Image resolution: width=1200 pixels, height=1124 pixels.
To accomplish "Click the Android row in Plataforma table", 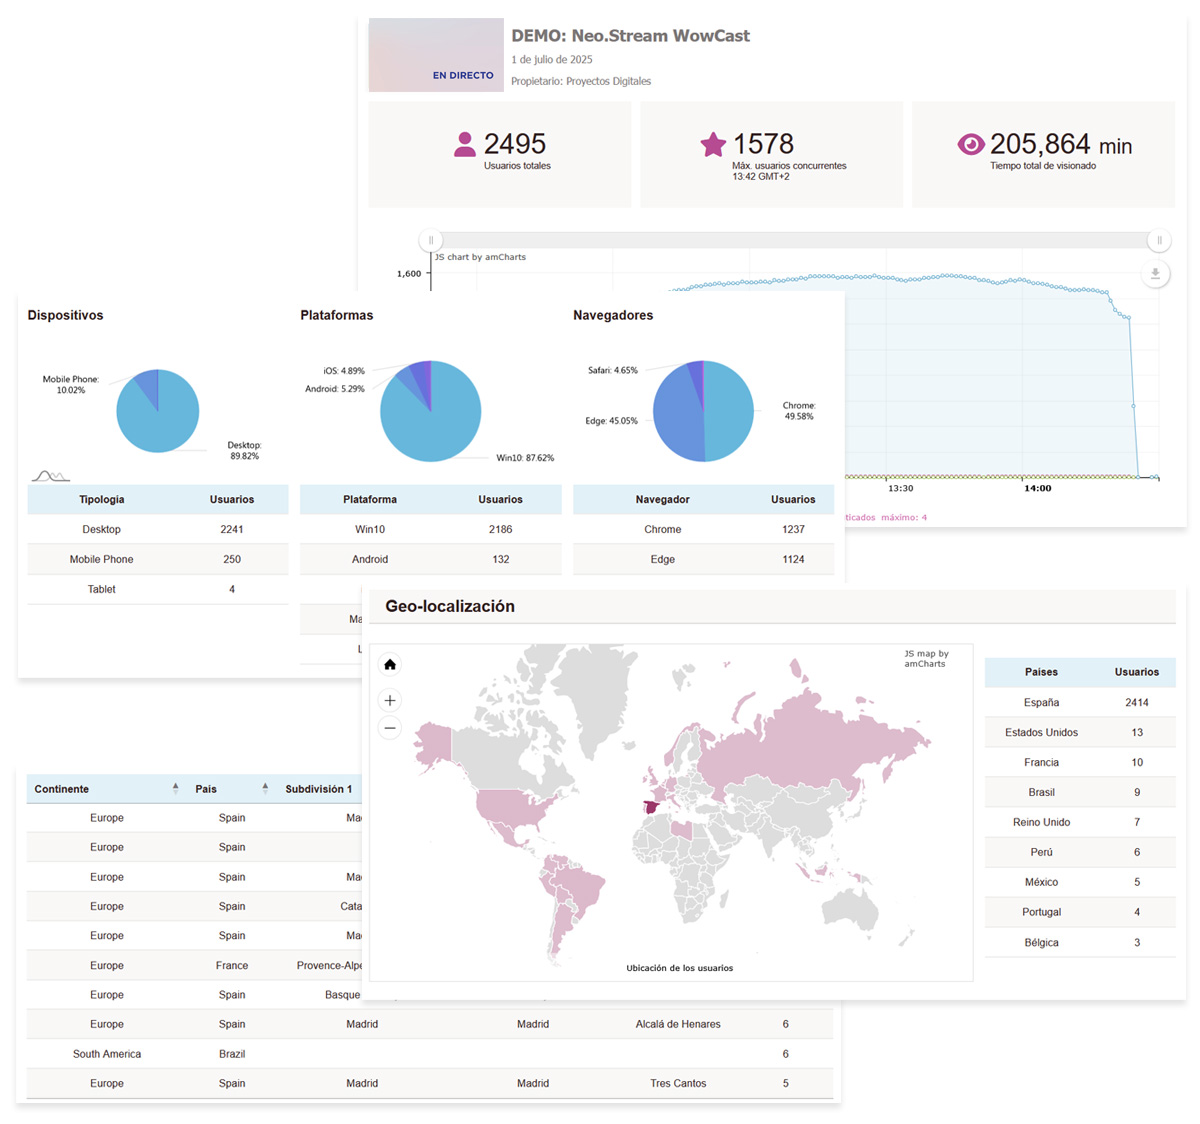I will pos(431,559).
